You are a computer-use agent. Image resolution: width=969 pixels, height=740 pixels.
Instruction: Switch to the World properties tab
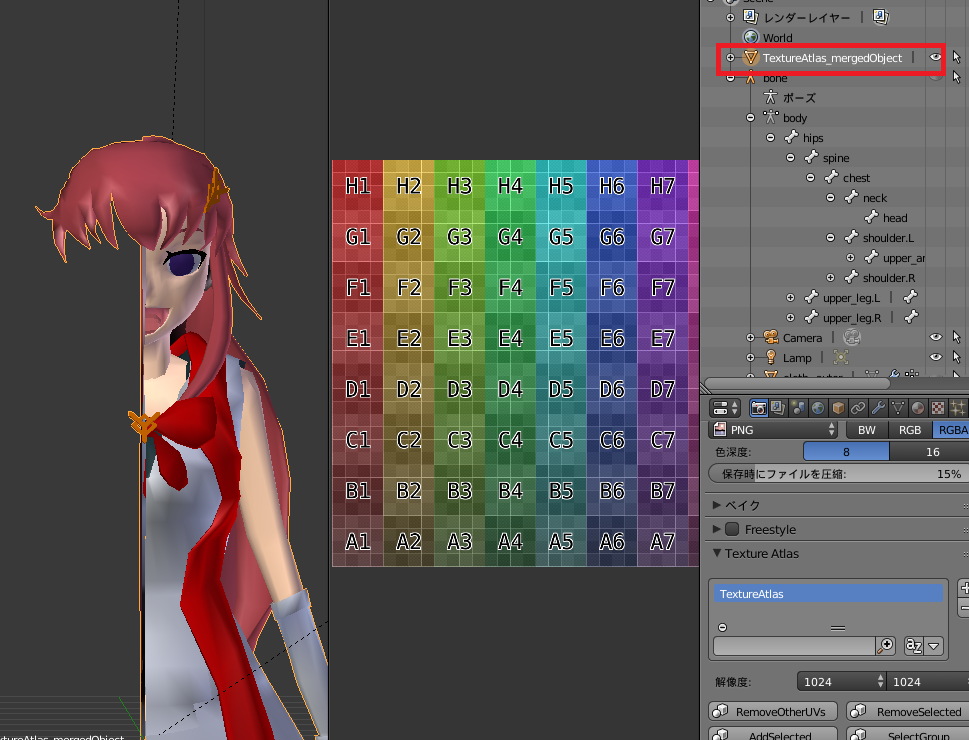(818, 407)
